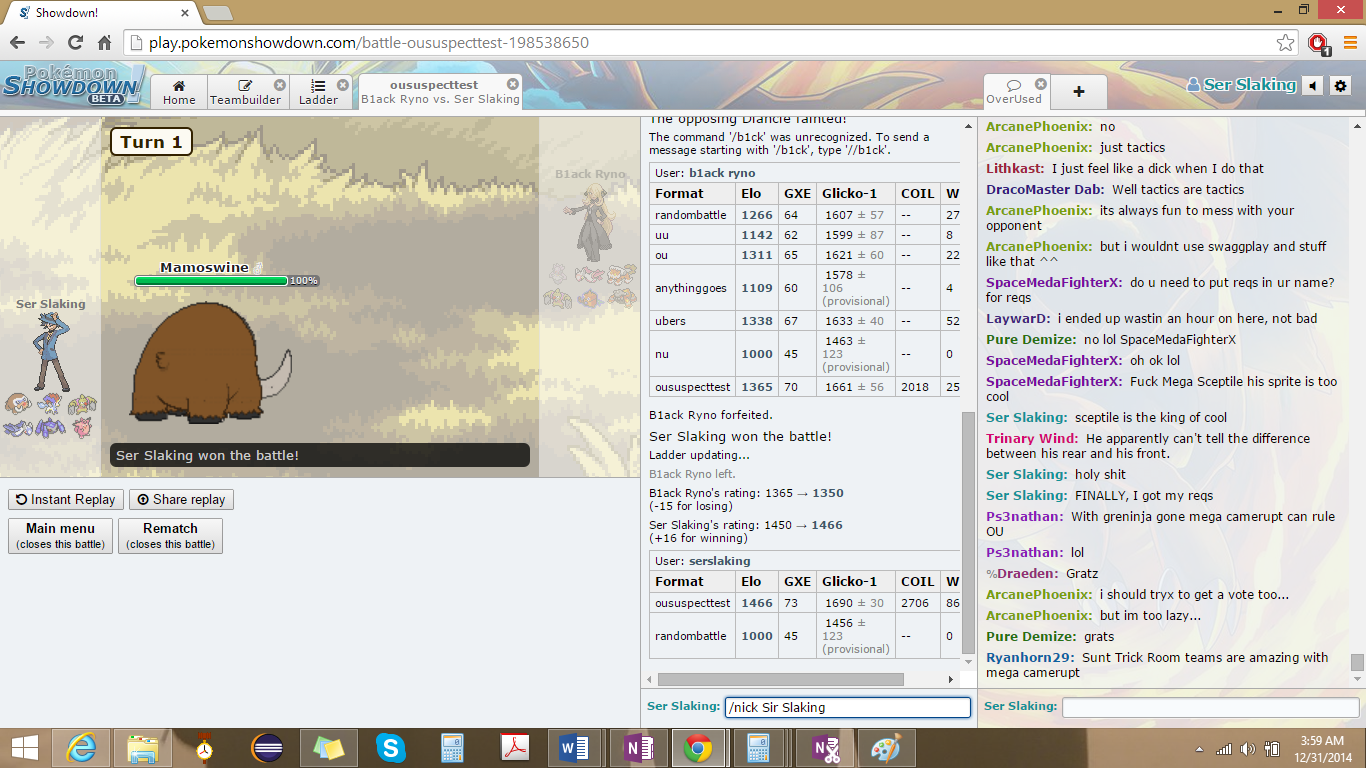
Task: Mute sound with the speaker icon
Action: (1313, 86)
